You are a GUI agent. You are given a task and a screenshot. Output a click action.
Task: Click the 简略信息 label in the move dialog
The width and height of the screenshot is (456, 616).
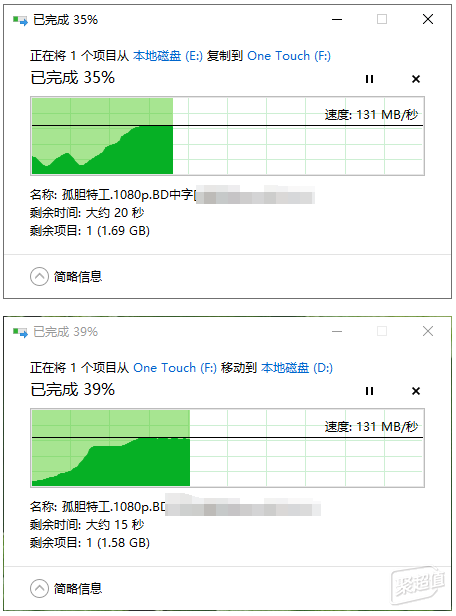(x=78, y=588)
